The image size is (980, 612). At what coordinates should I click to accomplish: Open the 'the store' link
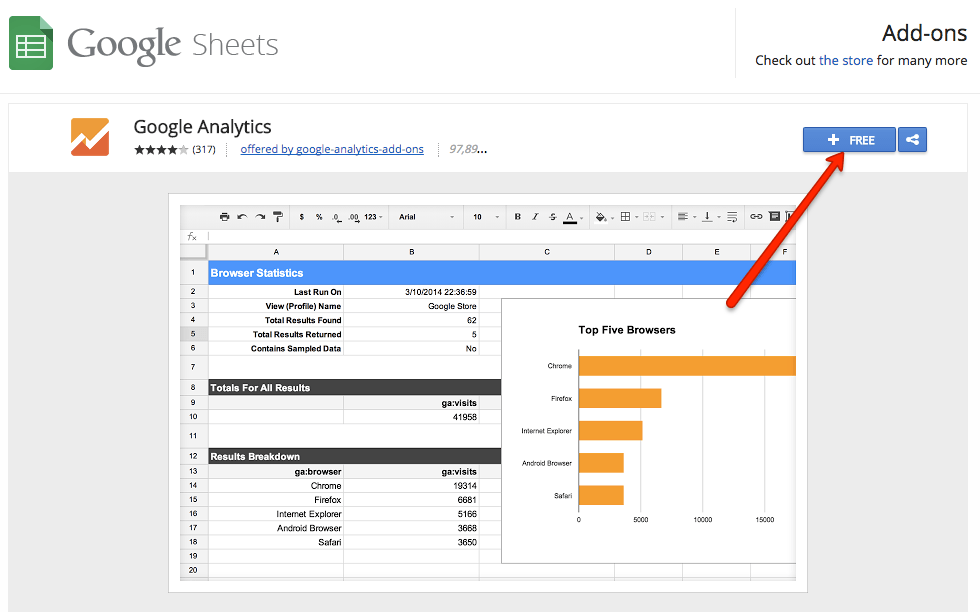pyautogui.click(x=846, y=61)
